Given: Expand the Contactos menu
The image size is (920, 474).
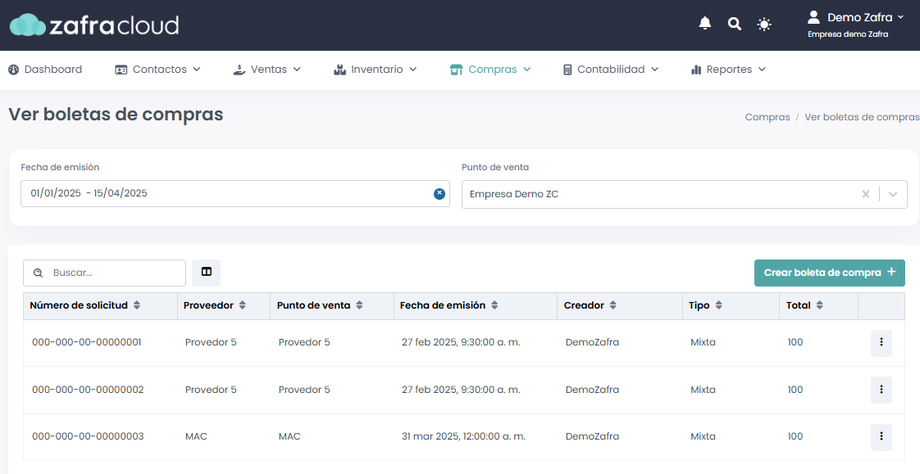Looking at the screenshot, I should (x=158, y=69).
